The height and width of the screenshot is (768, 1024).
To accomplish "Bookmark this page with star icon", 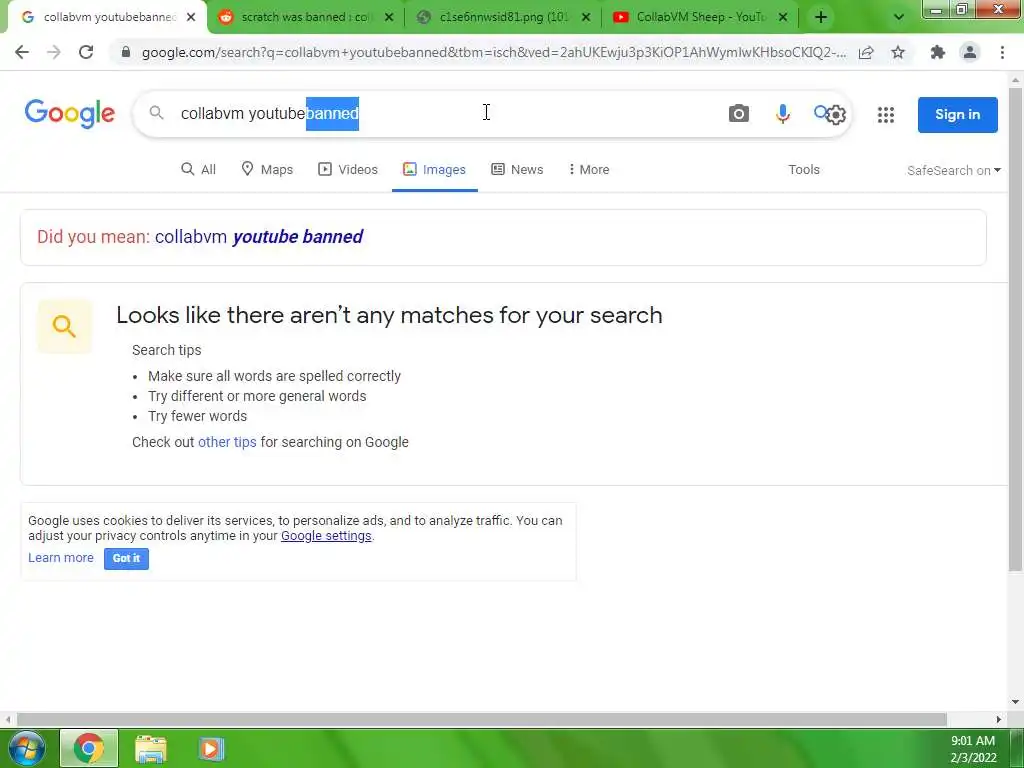I will coord(898,52).
